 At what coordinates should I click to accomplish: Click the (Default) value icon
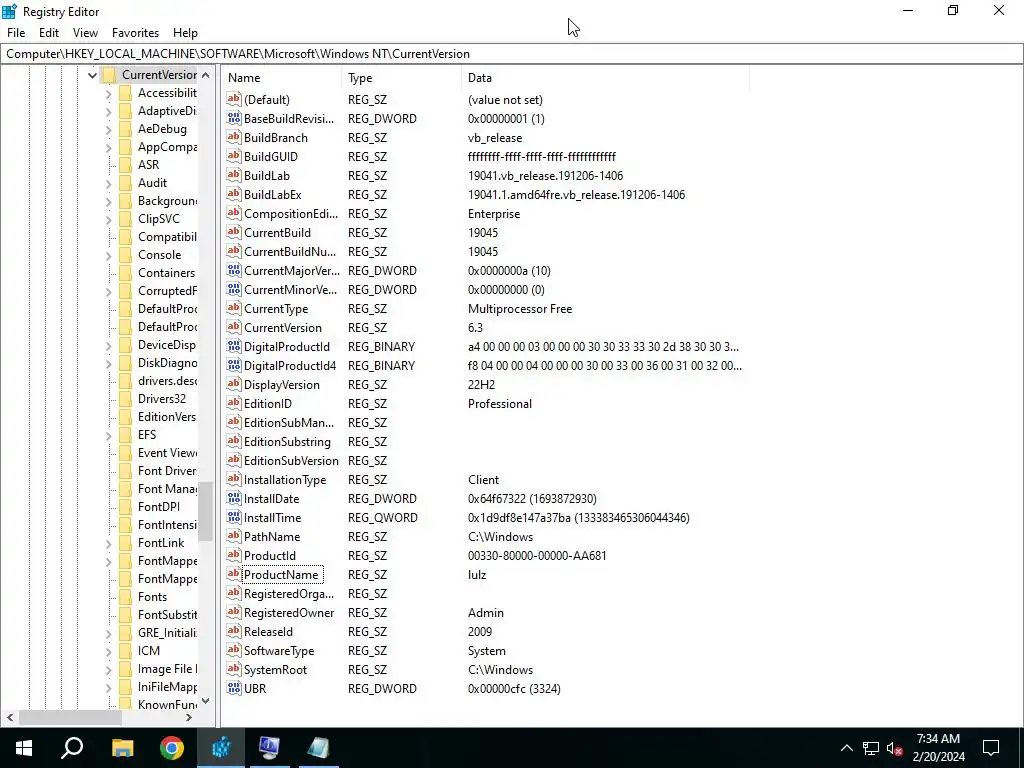pos(234,99)
